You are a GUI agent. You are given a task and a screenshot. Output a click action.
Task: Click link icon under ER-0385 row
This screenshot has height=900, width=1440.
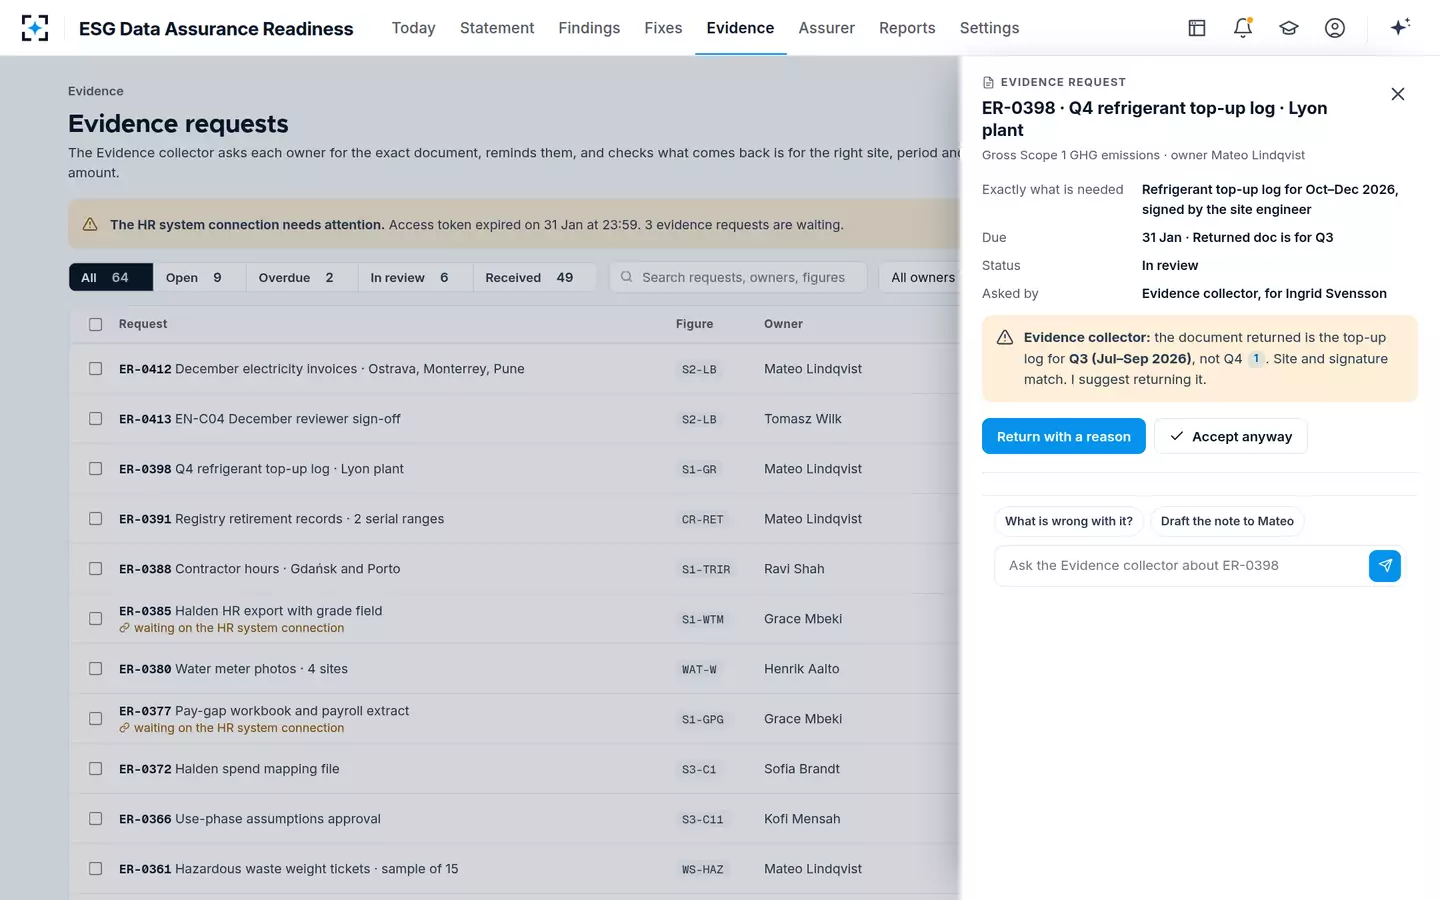pos(125,629)
